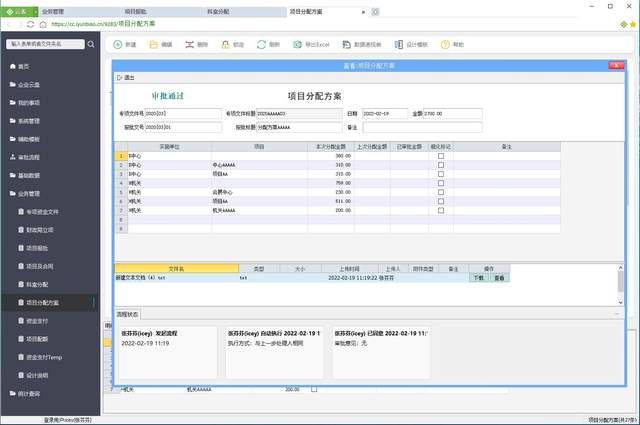Click the attachment list scroll-up arrow
The height and width of the screenshot is (425, 640).
tap(620, 268)
